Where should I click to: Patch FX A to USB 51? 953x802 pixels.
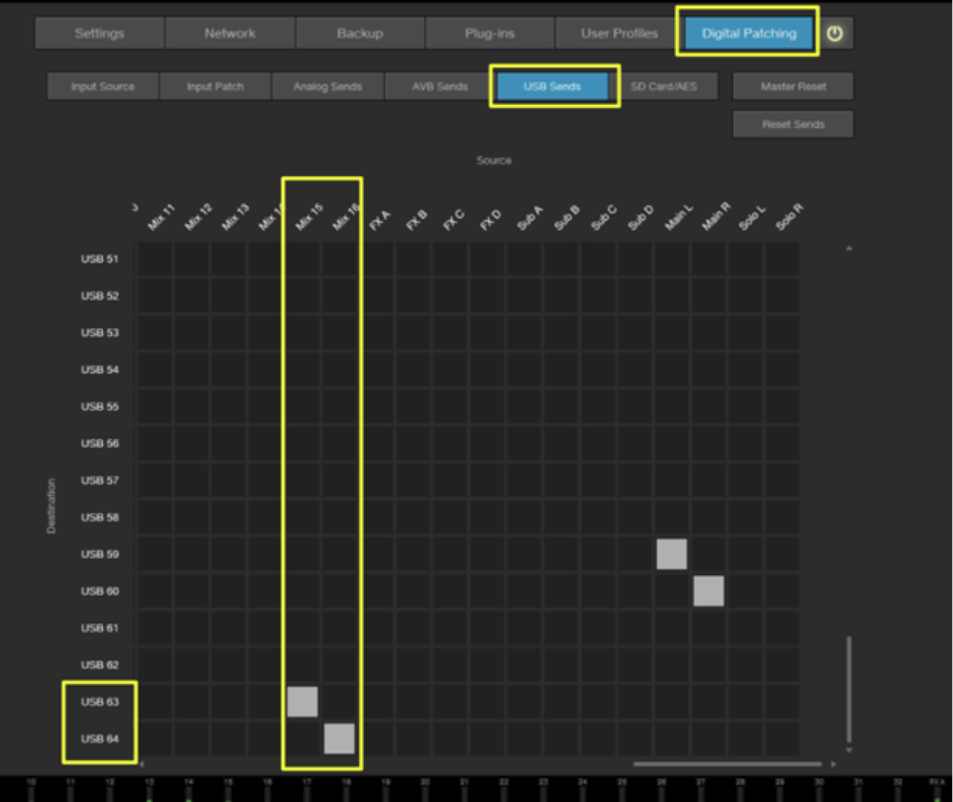click(x=376, y=259)
